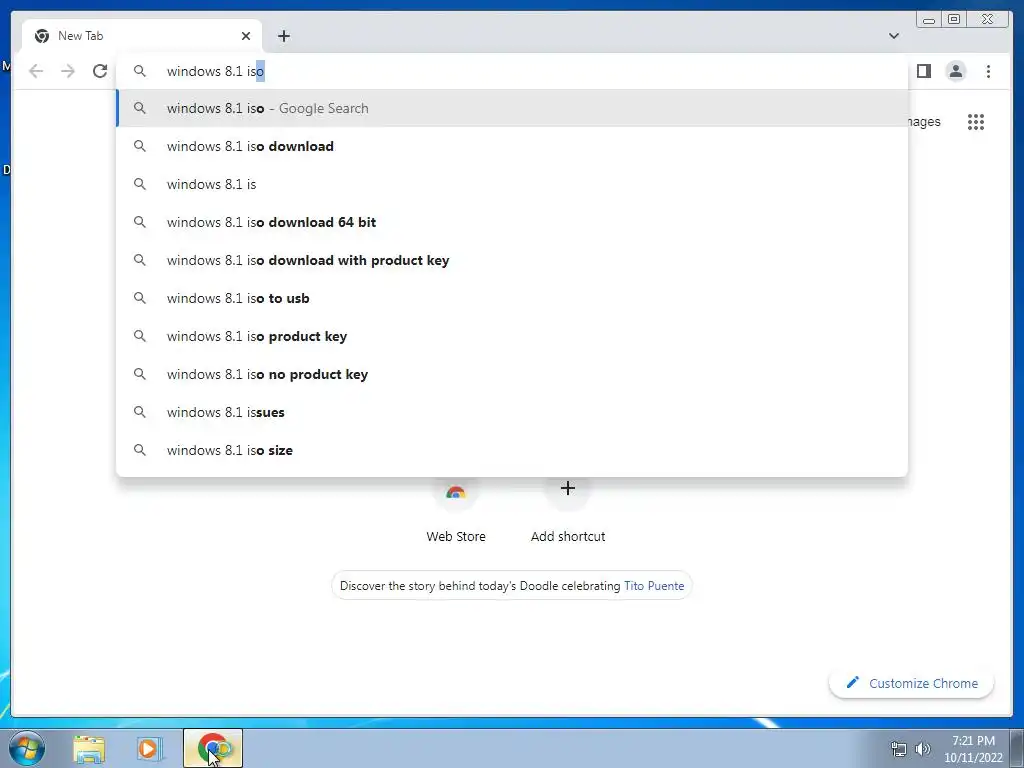Select the New Tab tab
This screenshot has width=1024, height=768.
click(142, 36)
